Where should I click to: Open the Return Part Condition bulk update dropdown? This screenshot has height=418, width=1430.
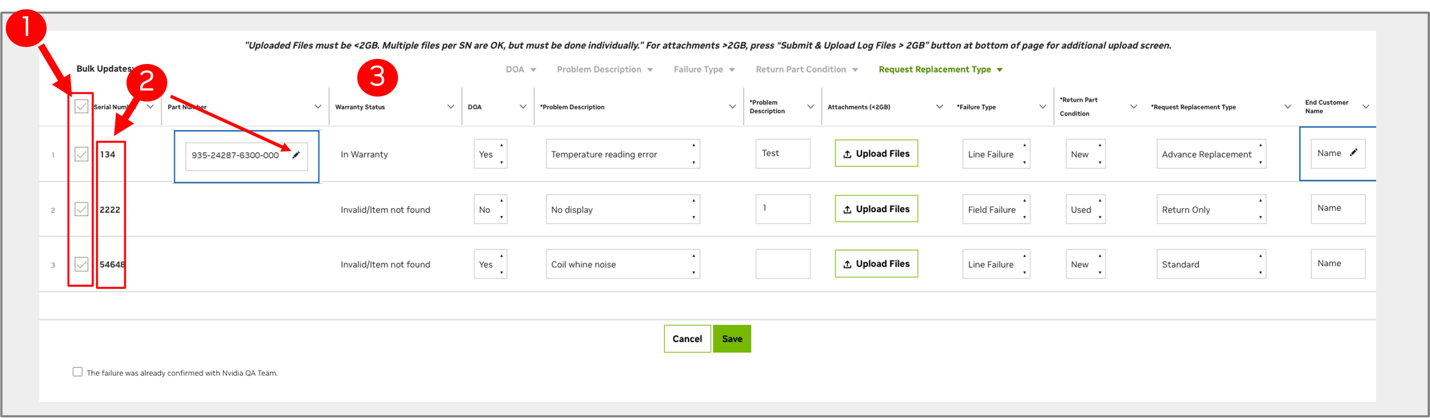pos(807,69)
